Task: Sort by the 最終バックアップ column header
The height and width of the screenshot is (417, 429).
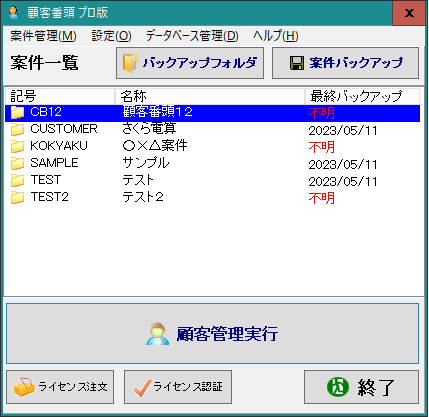Action: point(362,96)
